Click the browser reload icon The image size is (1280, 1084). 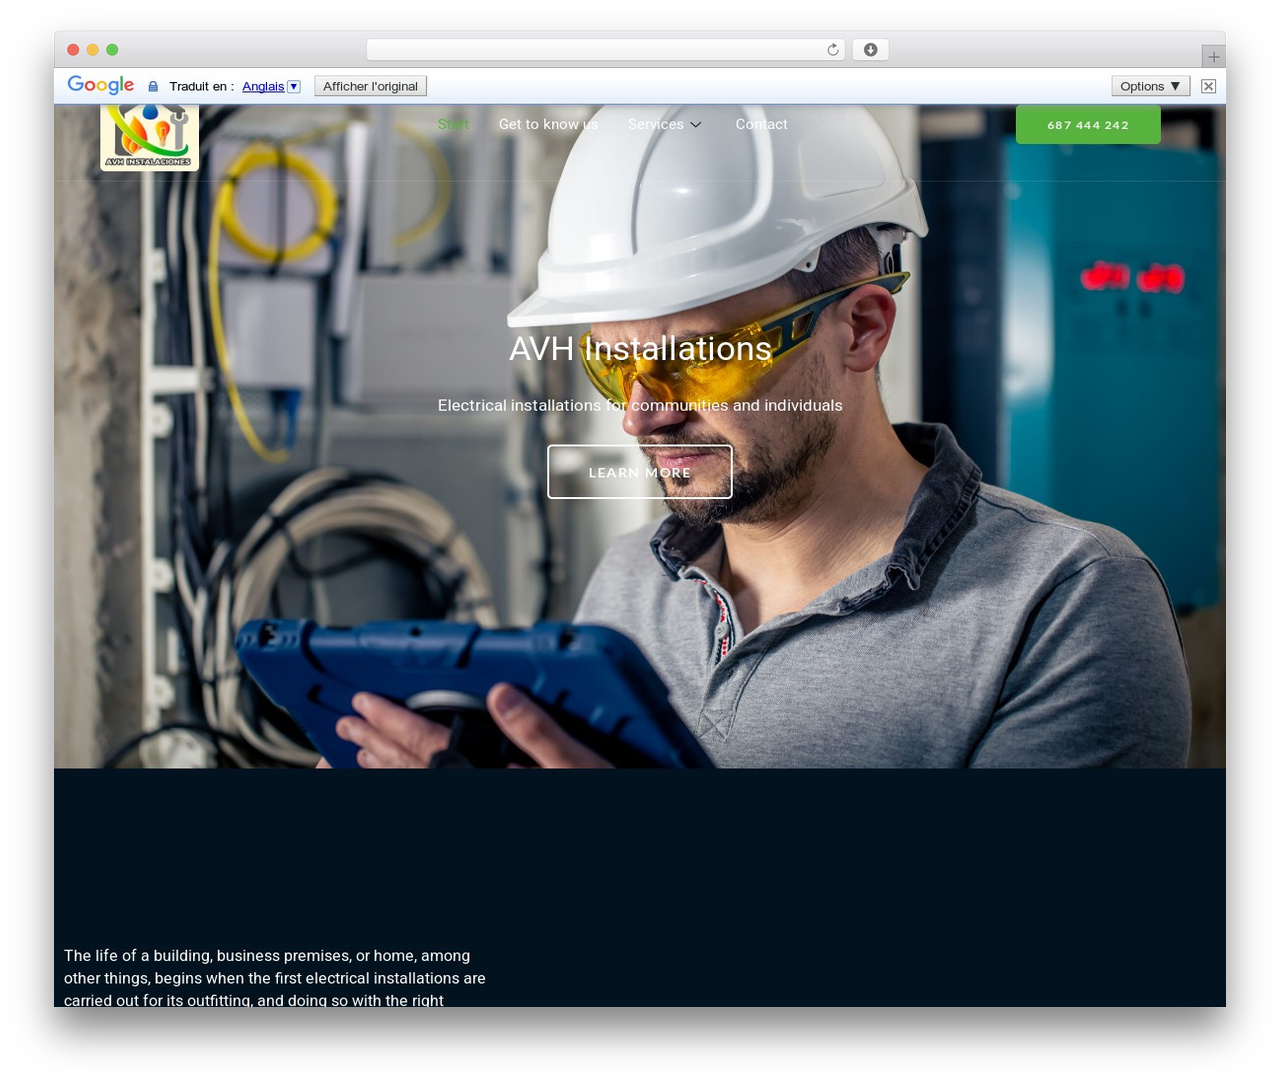tap(832, 50)
